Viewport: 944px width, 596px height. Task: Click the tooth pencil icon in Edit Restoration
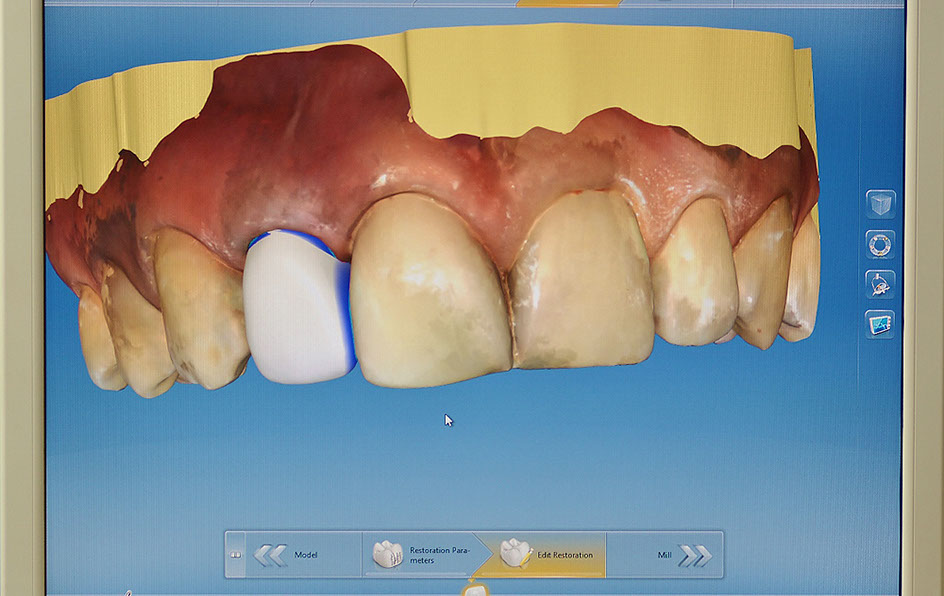[x=515, y=553]
